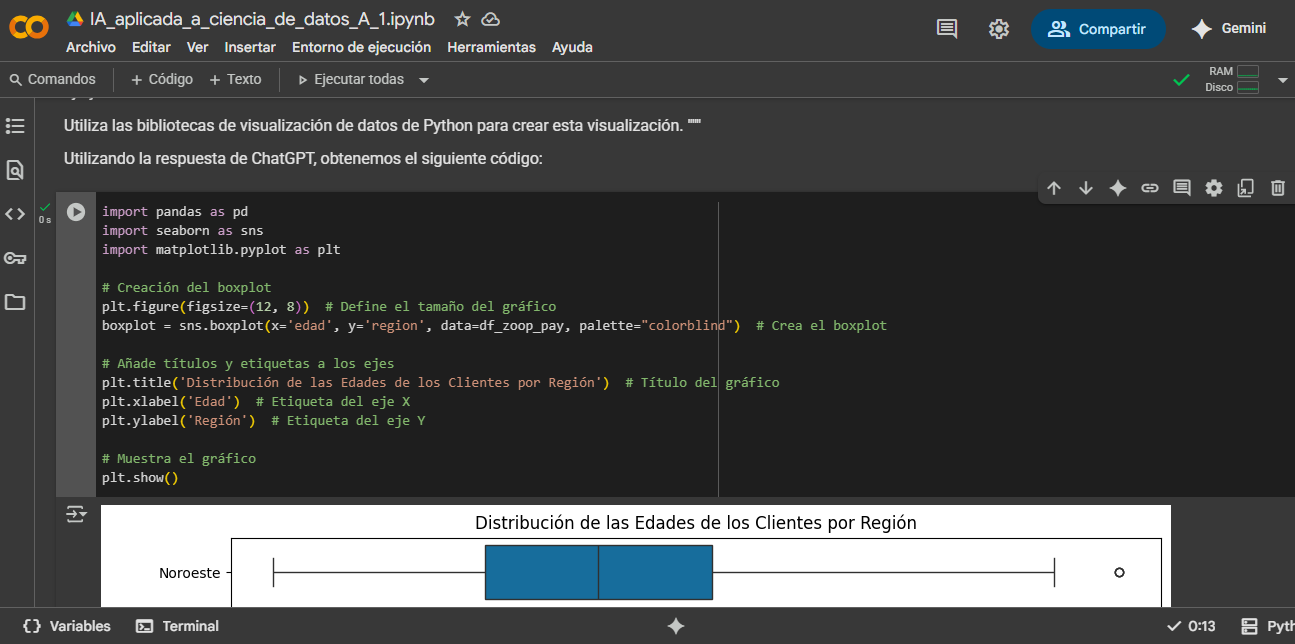Viewport: 1295px width, 644px height.
Task: Click the Gemini sparkle icon in cell toolbar
Action: [x=1118, y=188]
